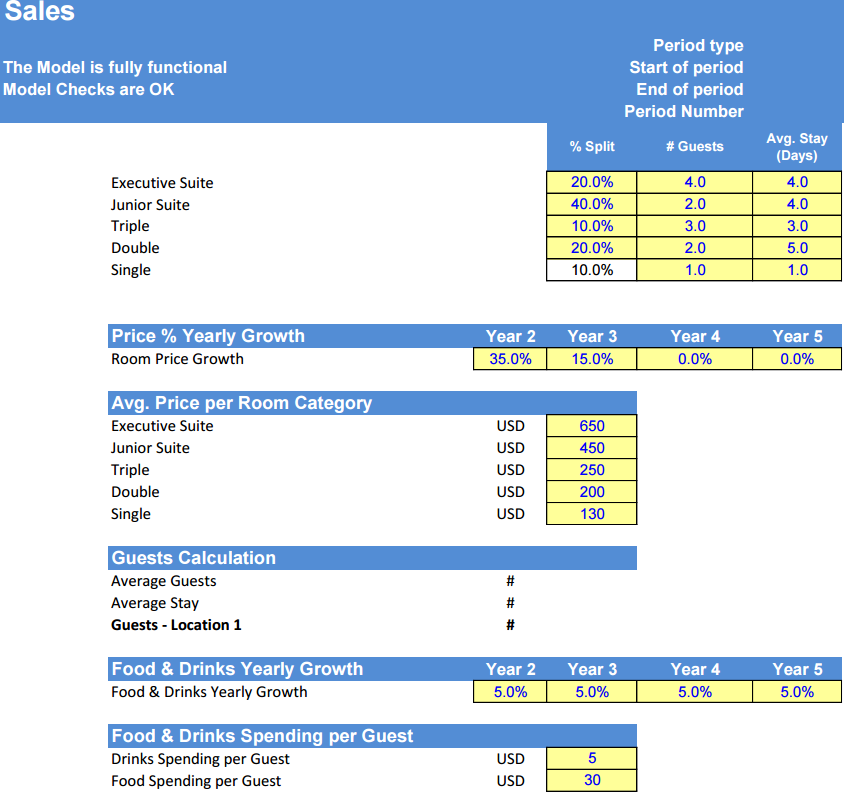Viewport: 844px width, 808px height.
Task: Click the Guests - Location 1 row label
Action: point(176,625)
